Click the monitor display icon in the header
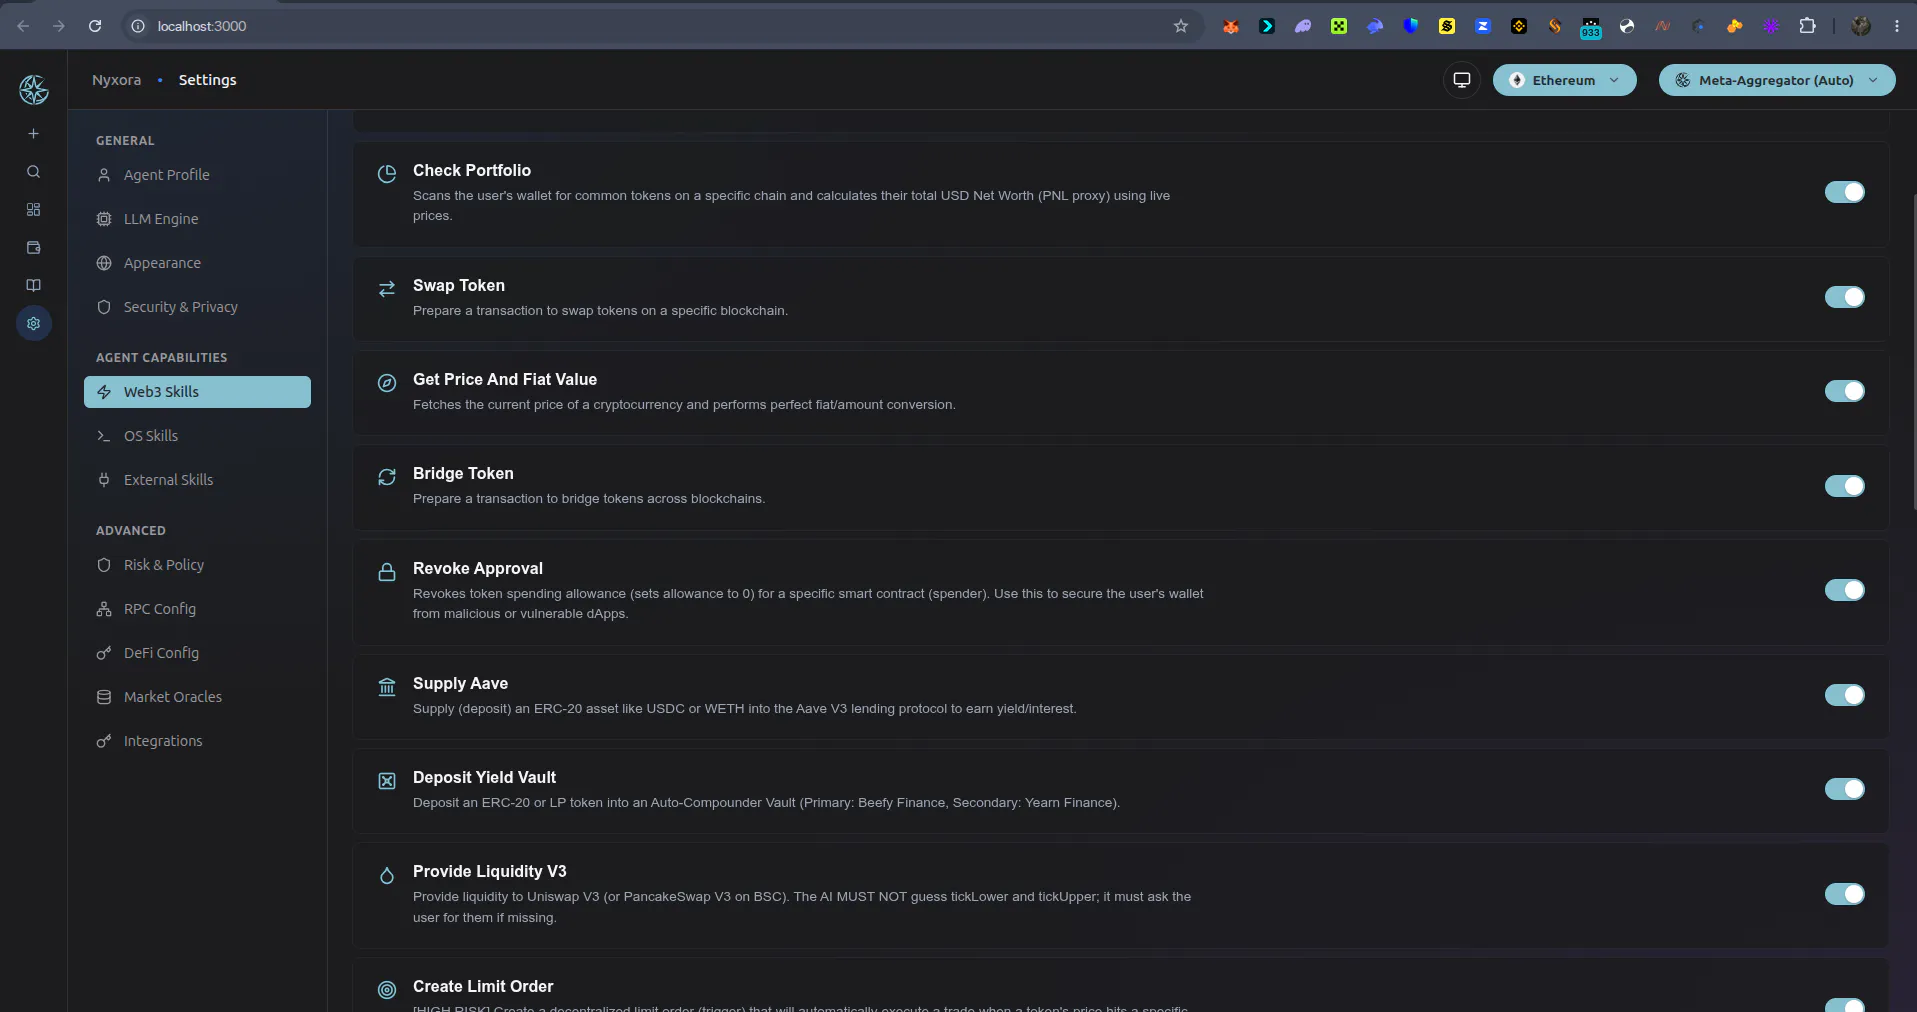This screenshot has width=1917, height=1012. tap(1462, 80)
